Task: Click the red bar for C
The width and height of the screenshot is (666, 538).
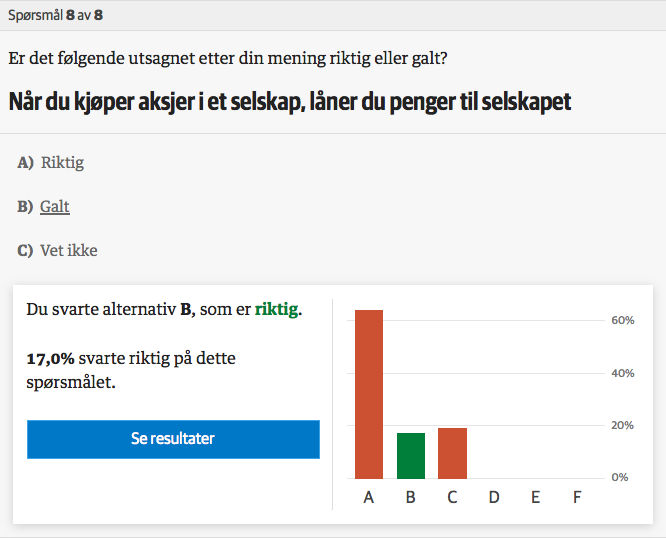Action: pos(452,453)
